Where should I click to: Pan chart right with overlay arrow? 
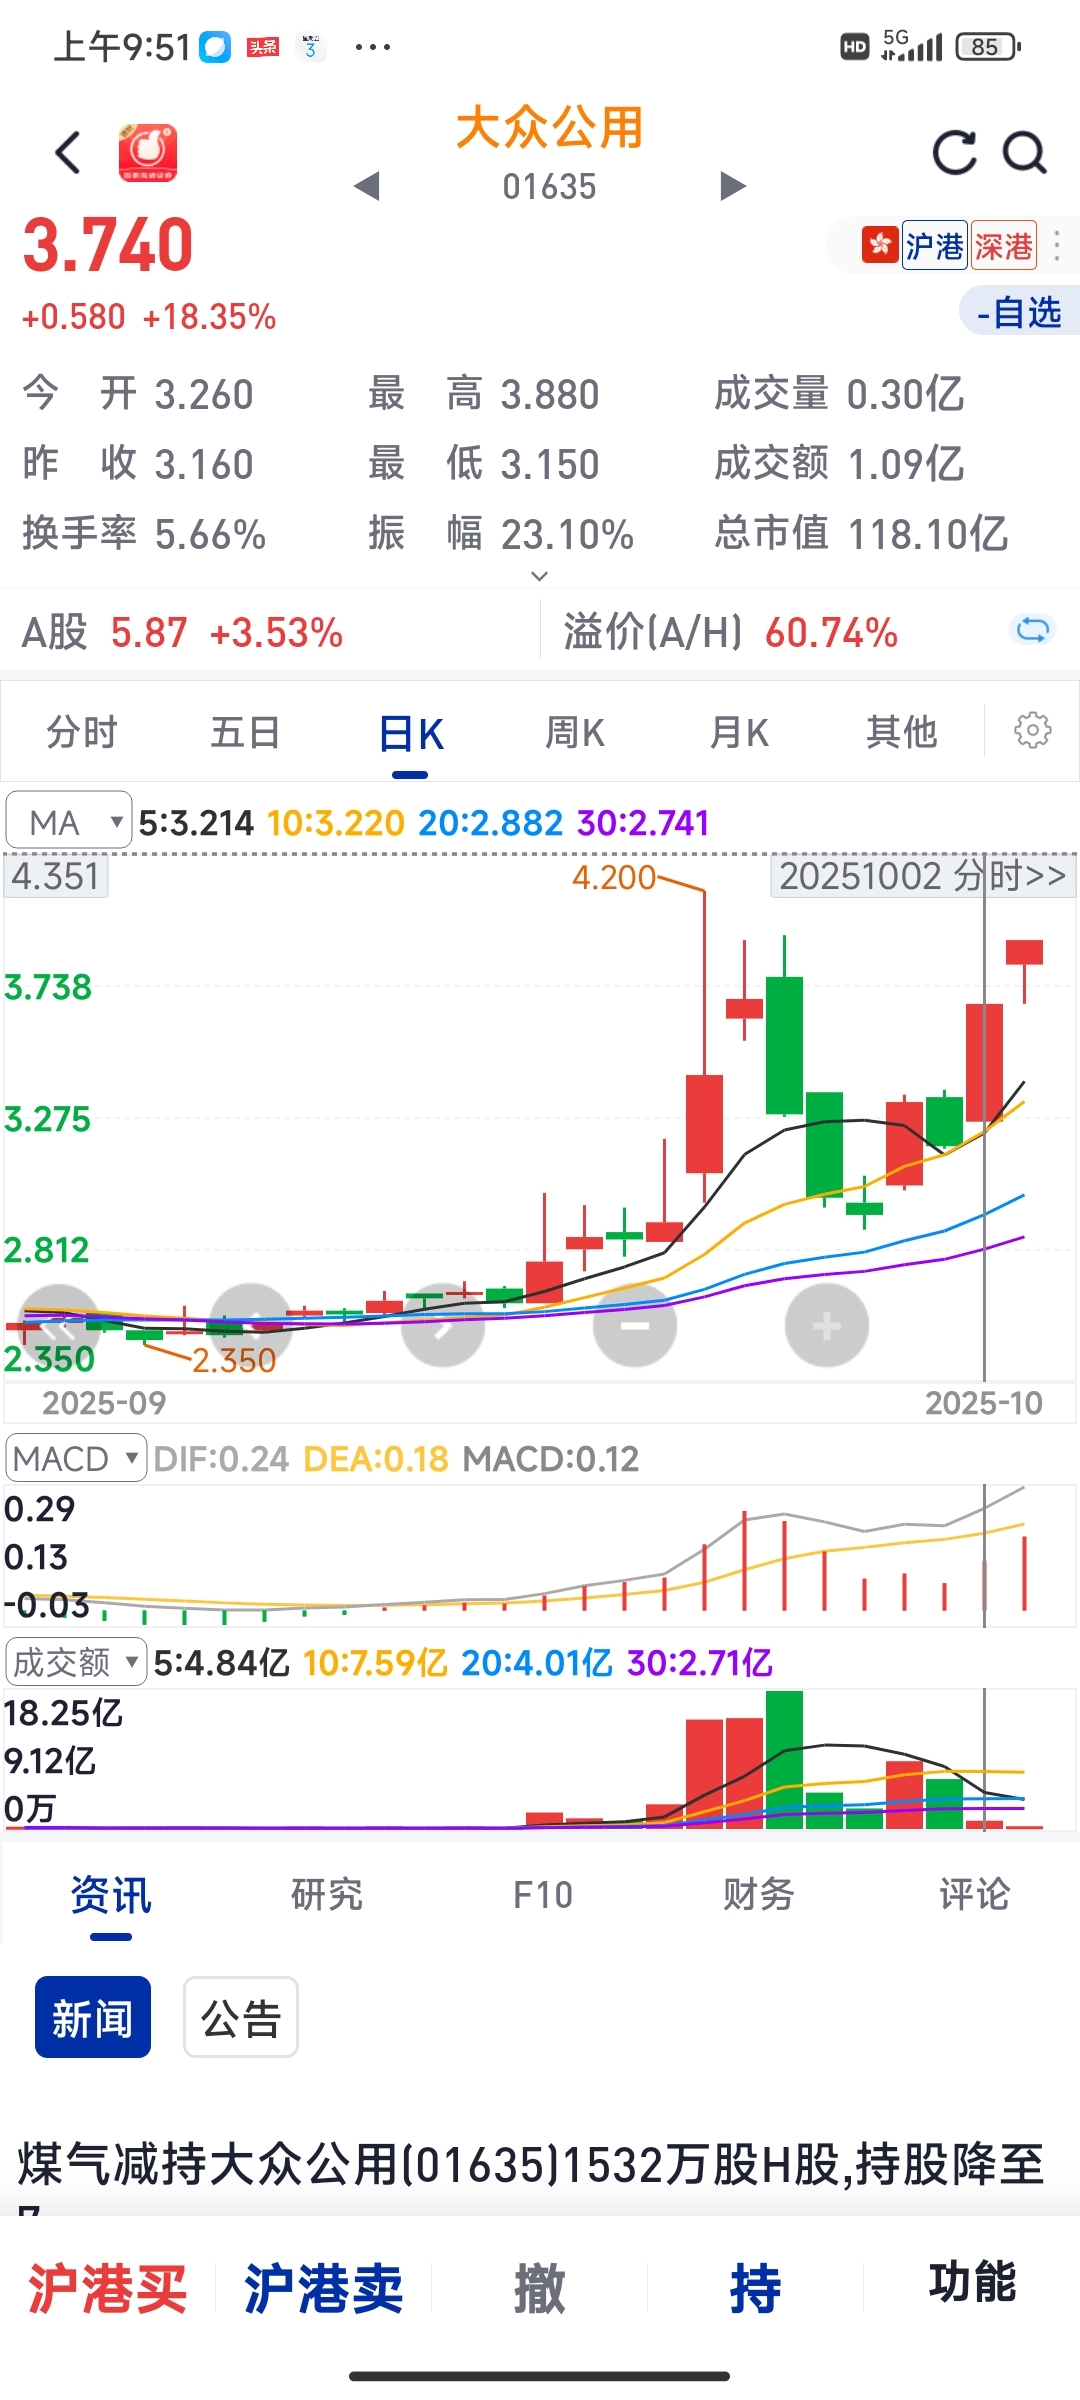[443, 1326]
